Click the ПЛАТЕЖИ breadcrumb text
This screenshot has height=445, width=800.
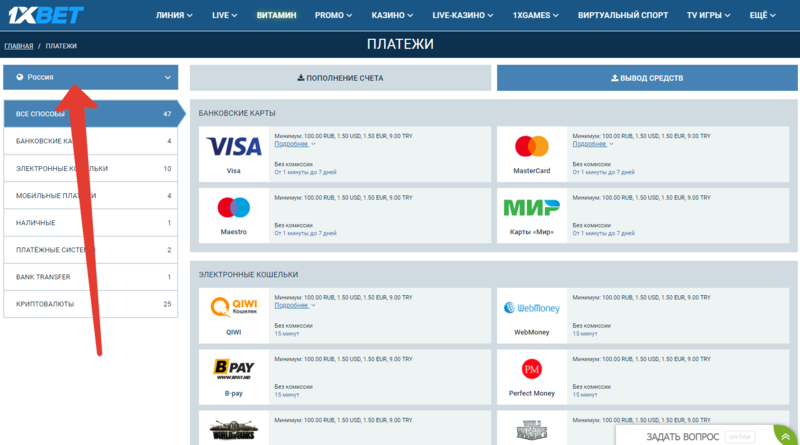[61, 46]
